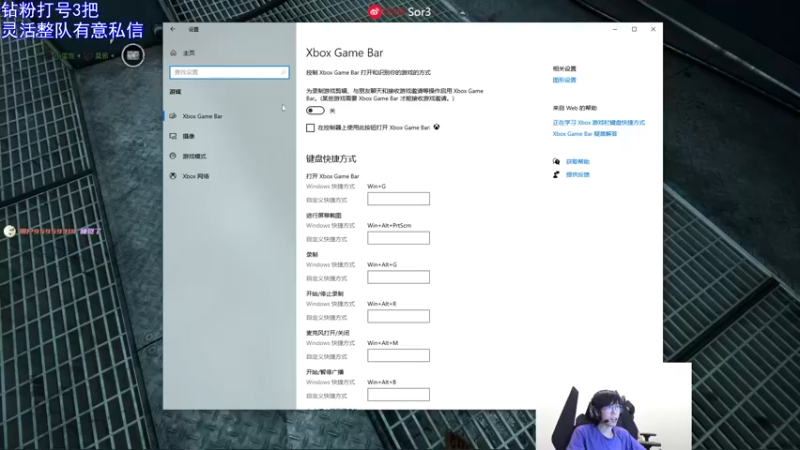The width and height of the screenshot is (800, 450).
Task: Click the search settings input field
Action: (x=229, y=72)
